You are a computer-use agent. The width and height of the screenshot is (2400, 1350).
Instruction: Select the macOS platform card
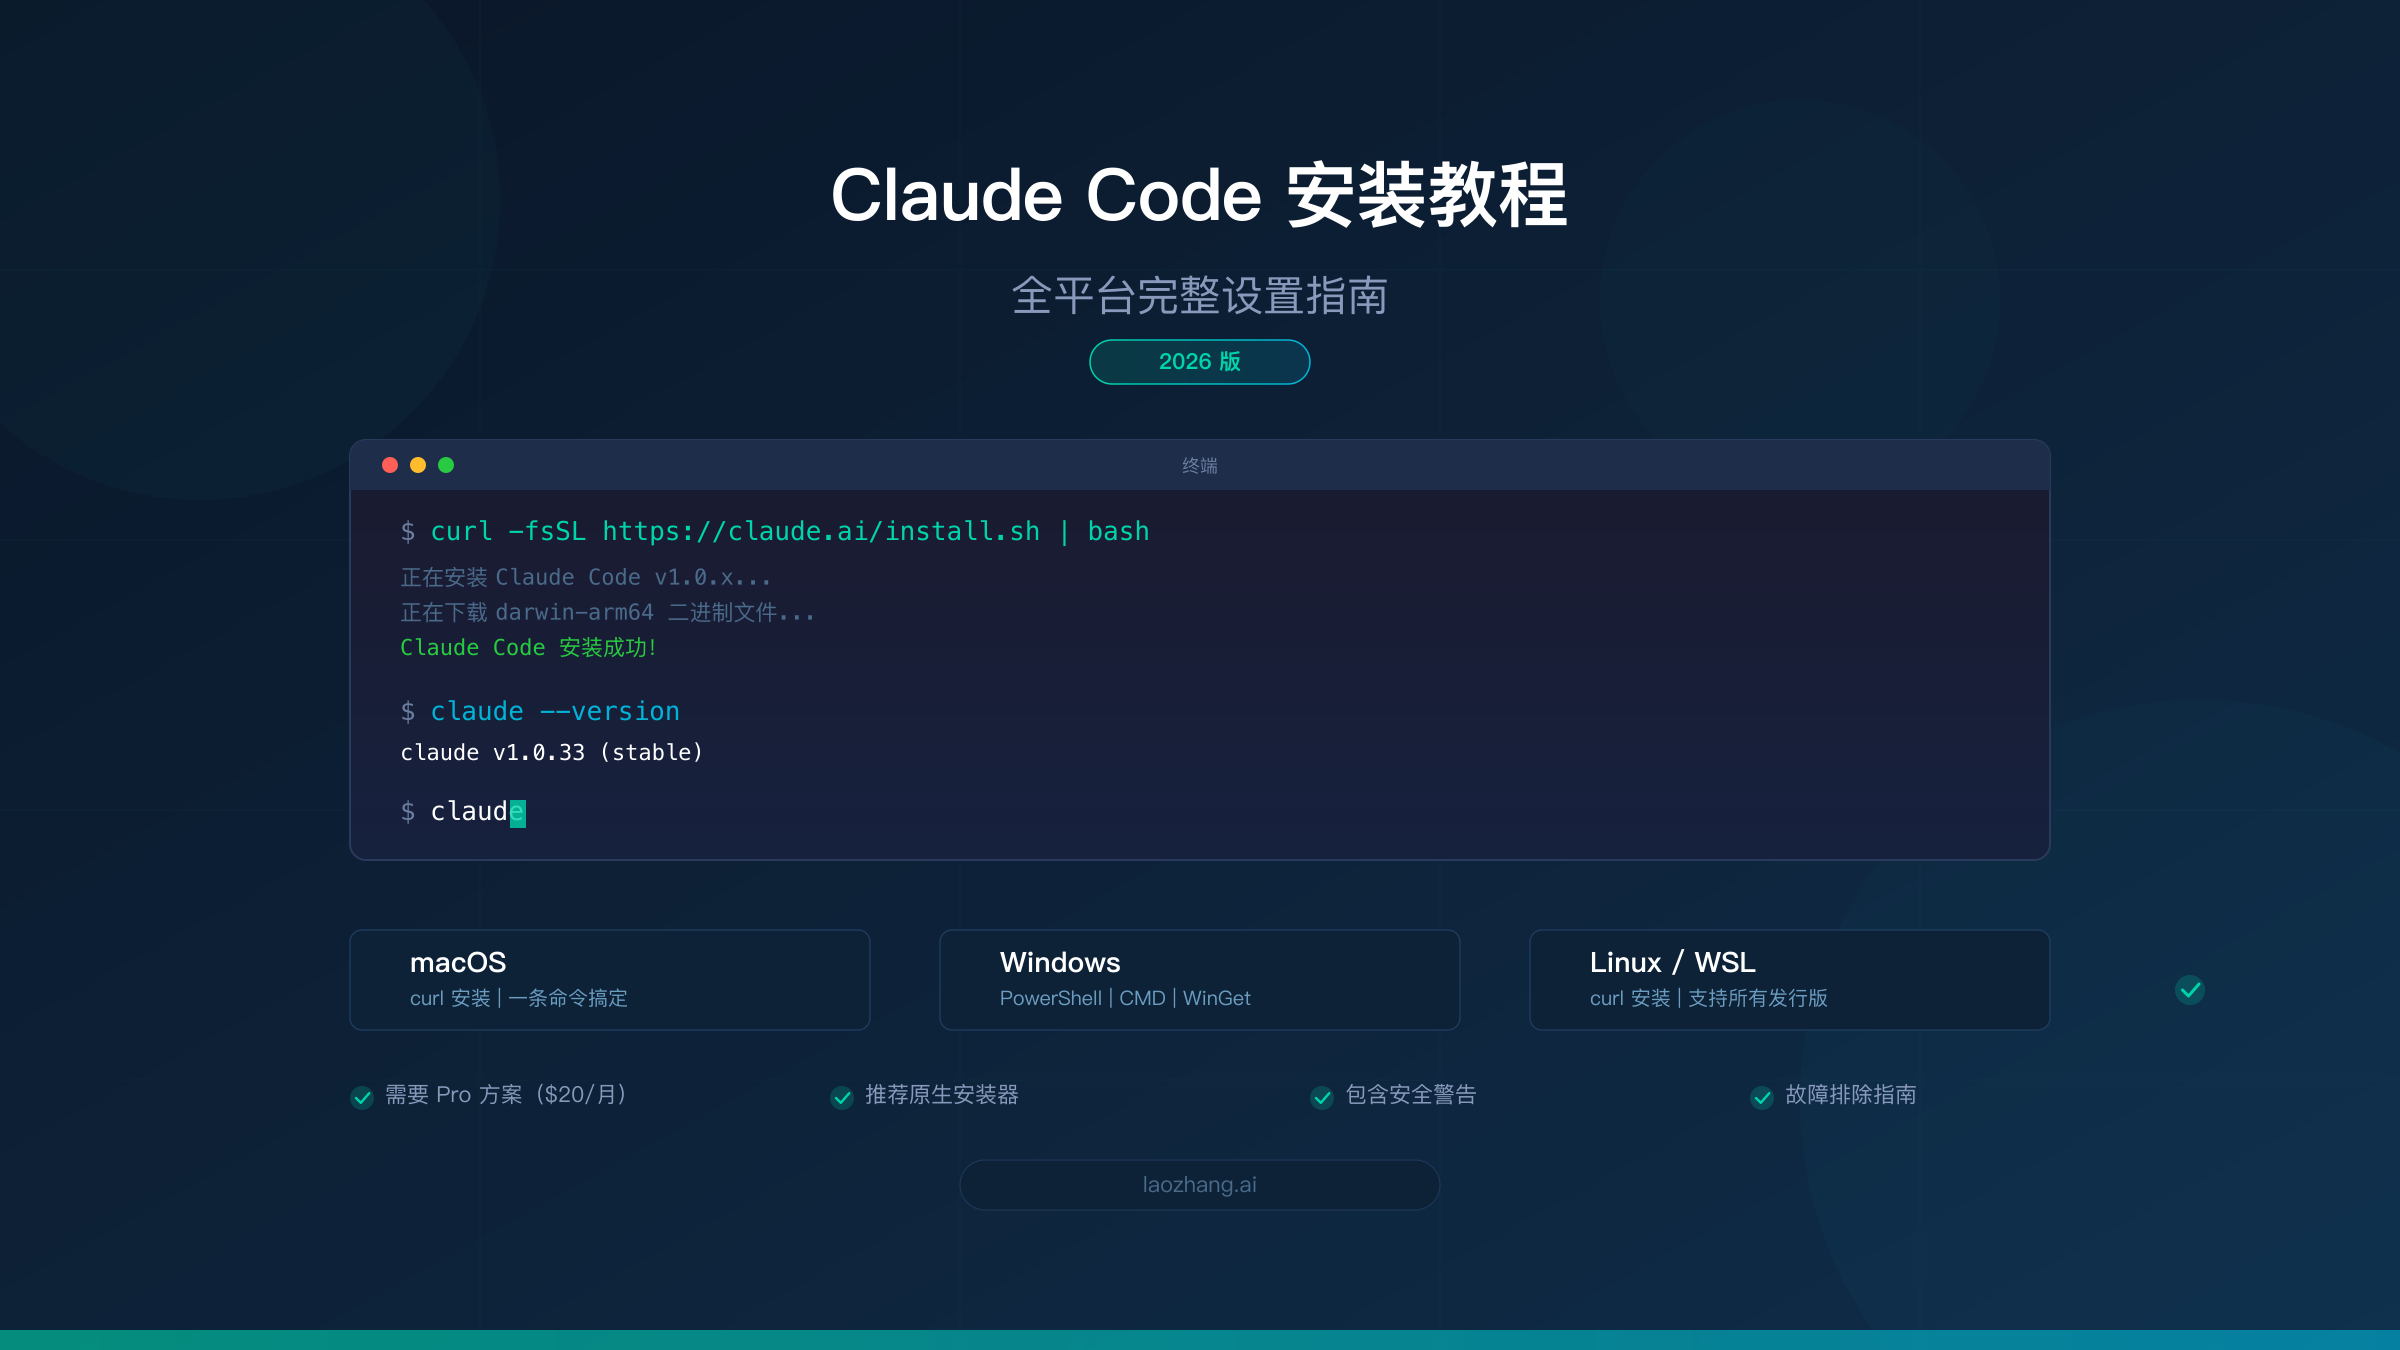point(610,980)
